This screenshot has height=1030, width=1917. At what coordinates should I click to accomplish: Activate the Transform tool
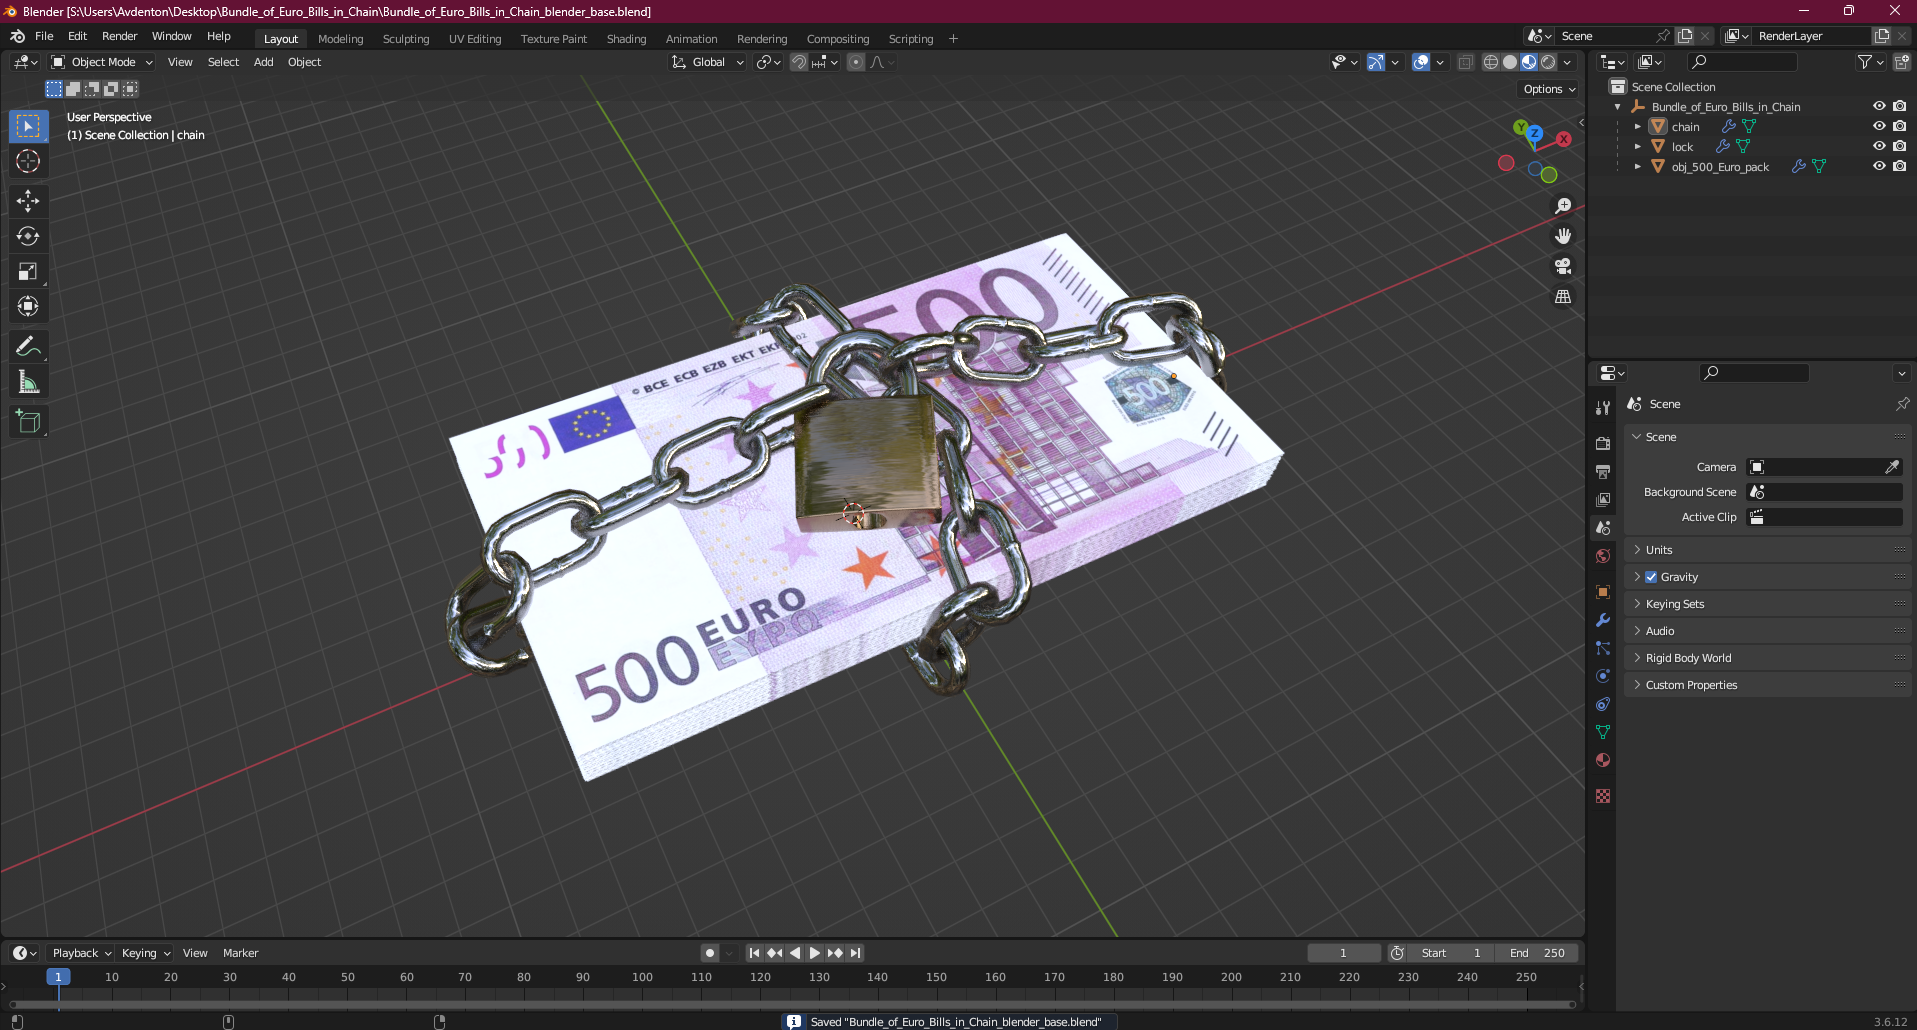point(28,306)
